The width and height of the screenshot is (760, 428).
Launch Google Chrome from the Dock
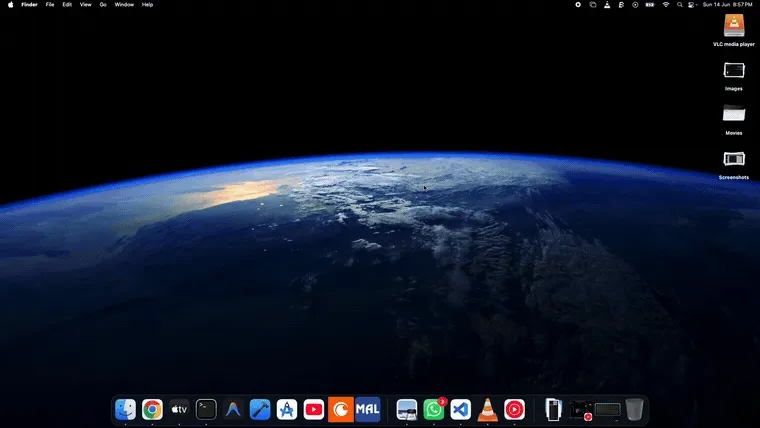pos(152,410)
